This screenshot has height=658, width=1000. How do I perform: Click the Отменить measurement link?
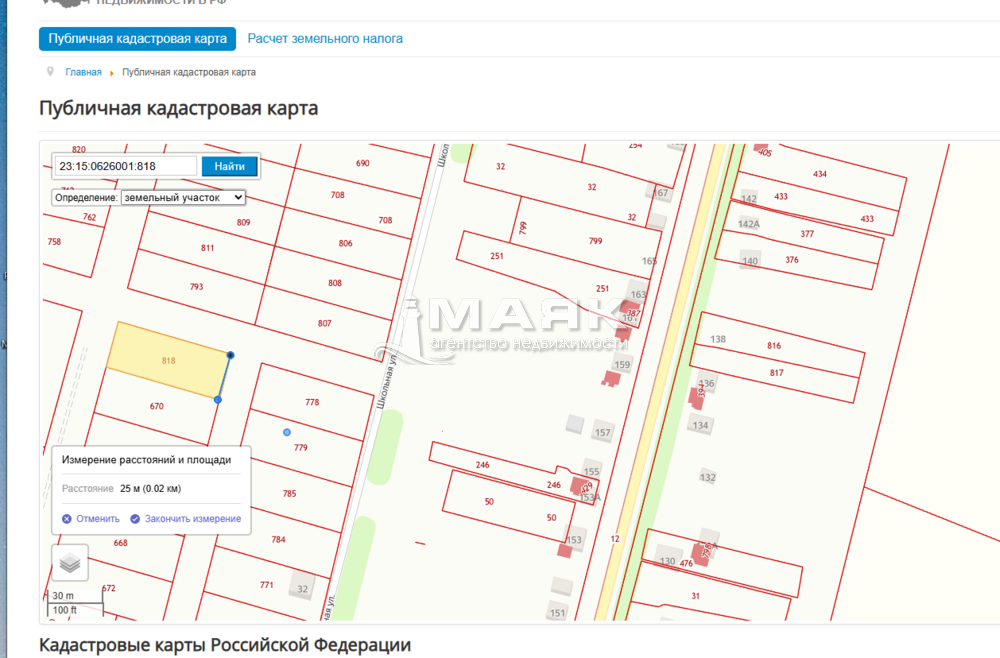(x=98, y=519)
